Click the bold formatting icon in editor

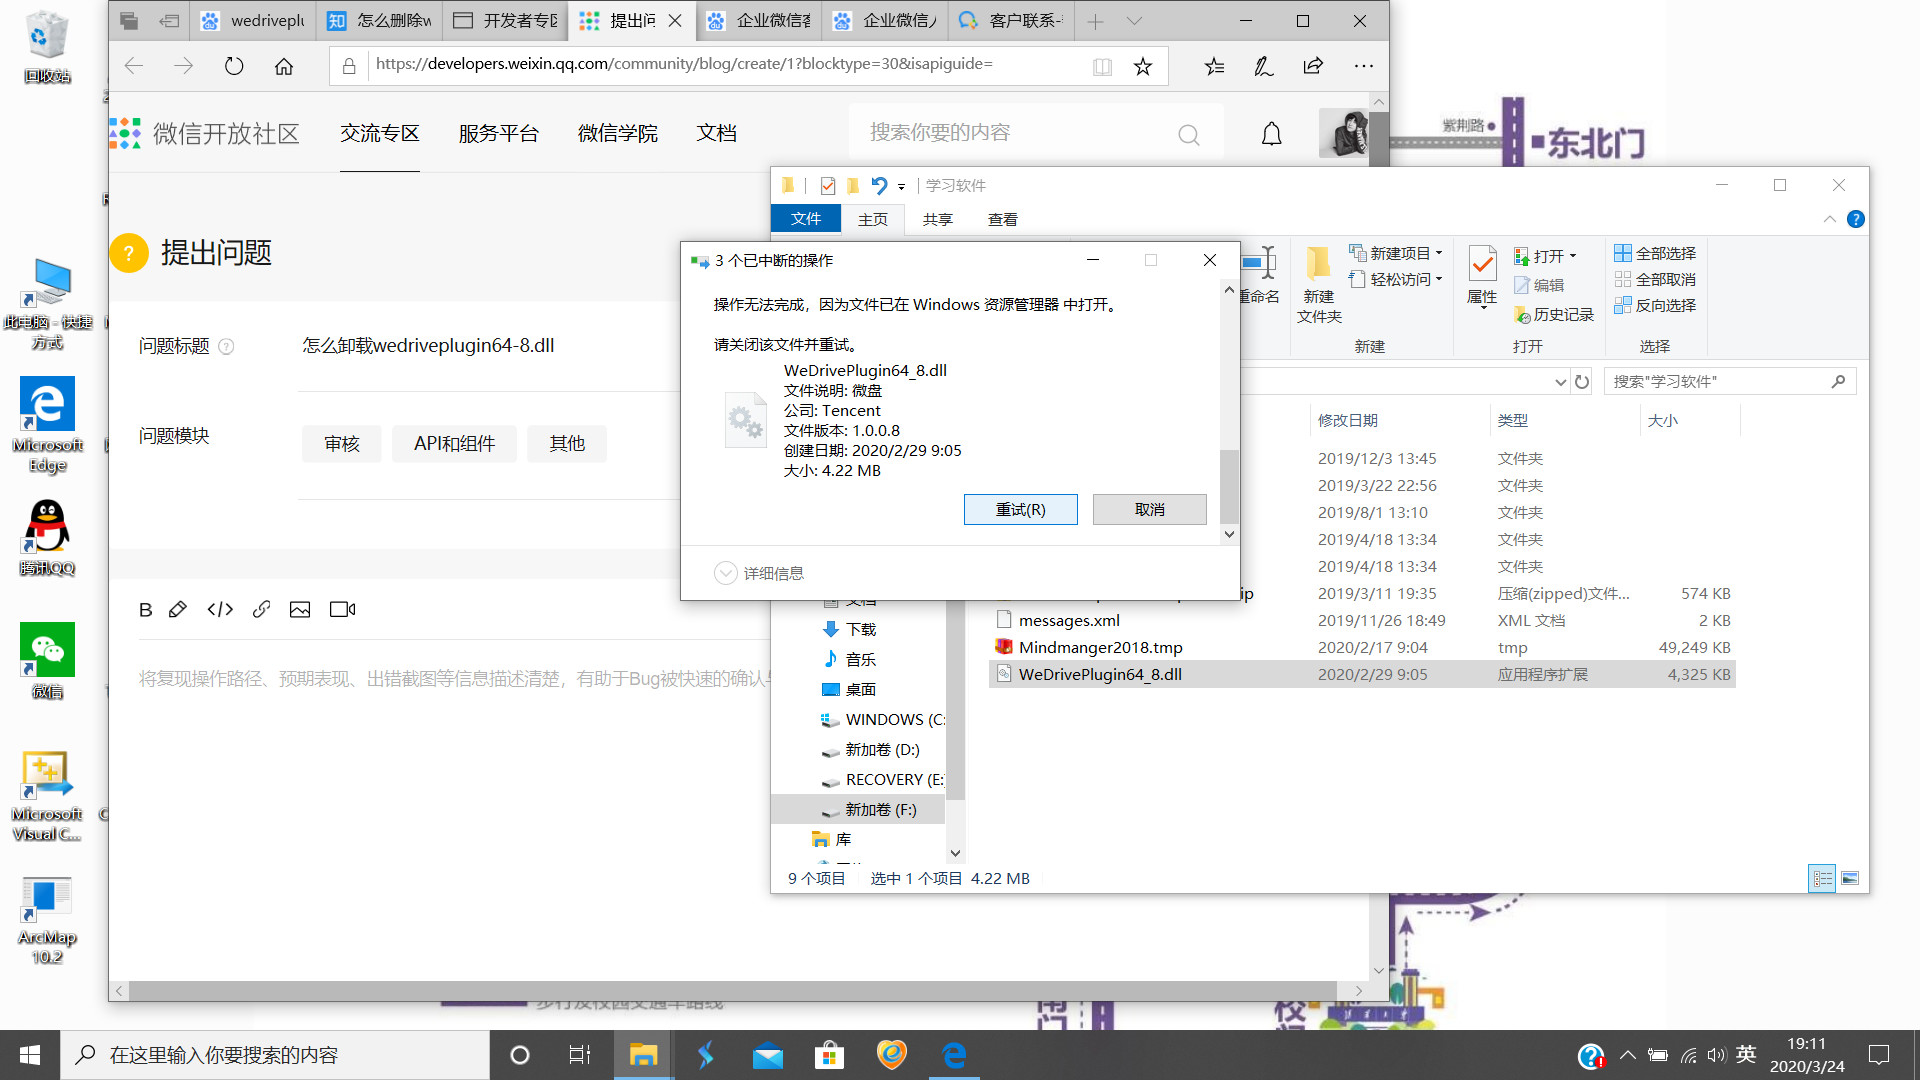145,609
